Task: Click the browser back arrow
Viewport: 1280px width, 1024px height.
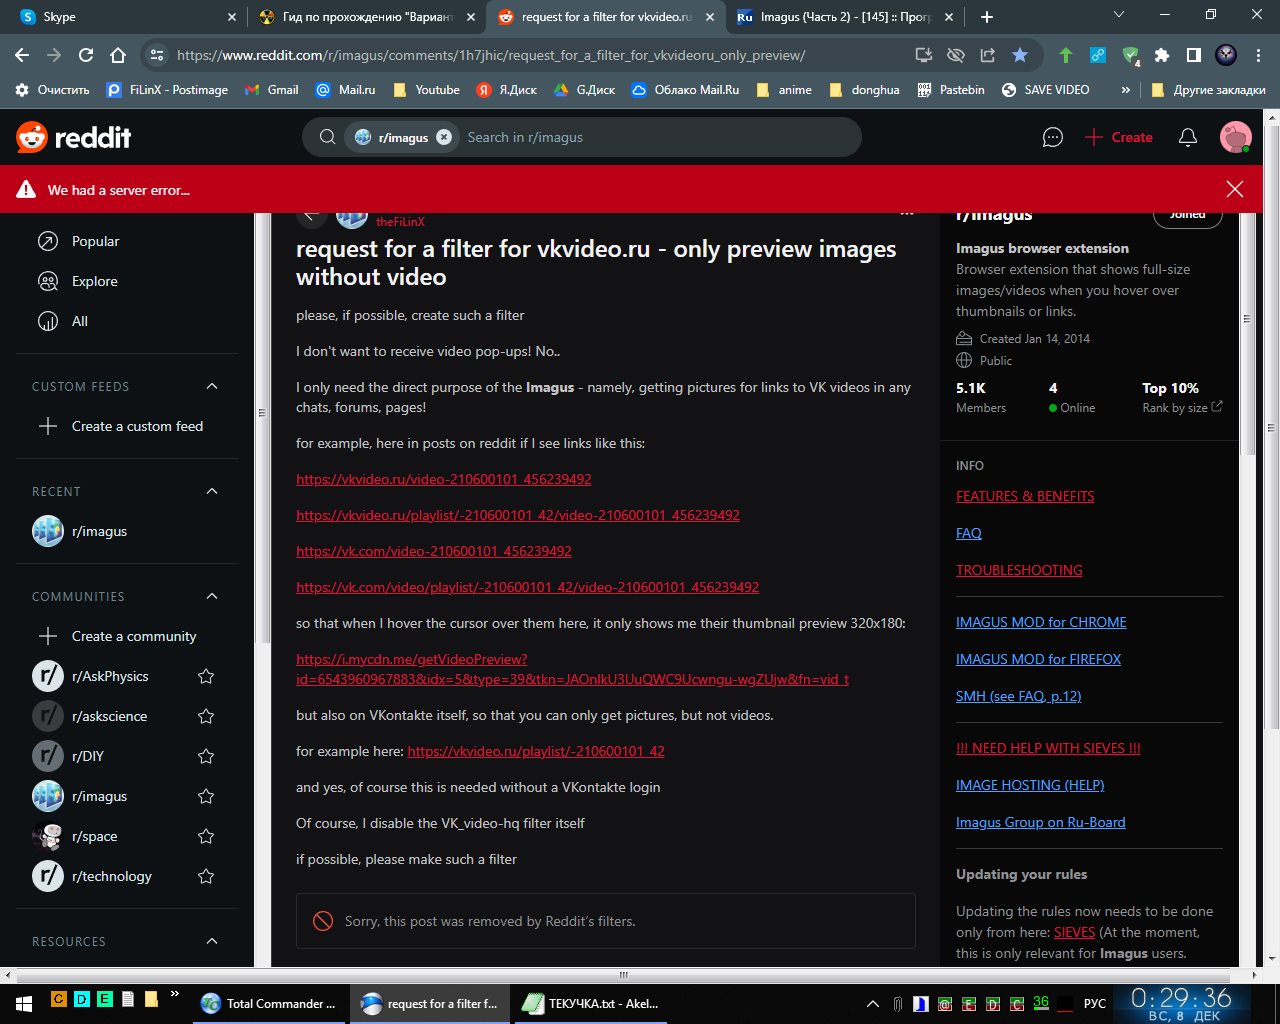Action: click(x=22, y=55)
